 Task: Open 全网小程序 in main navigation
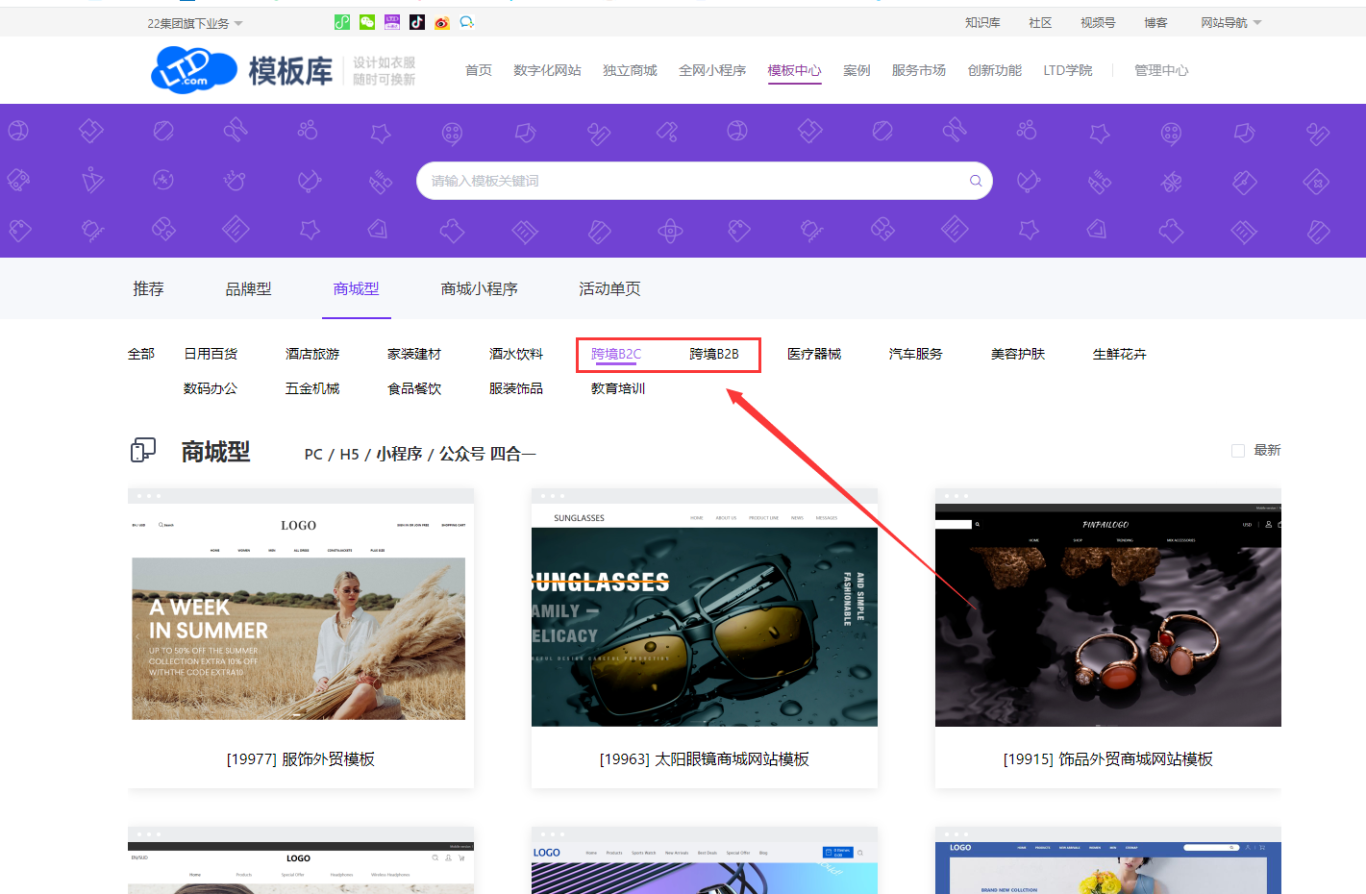(x=713, y=70)
